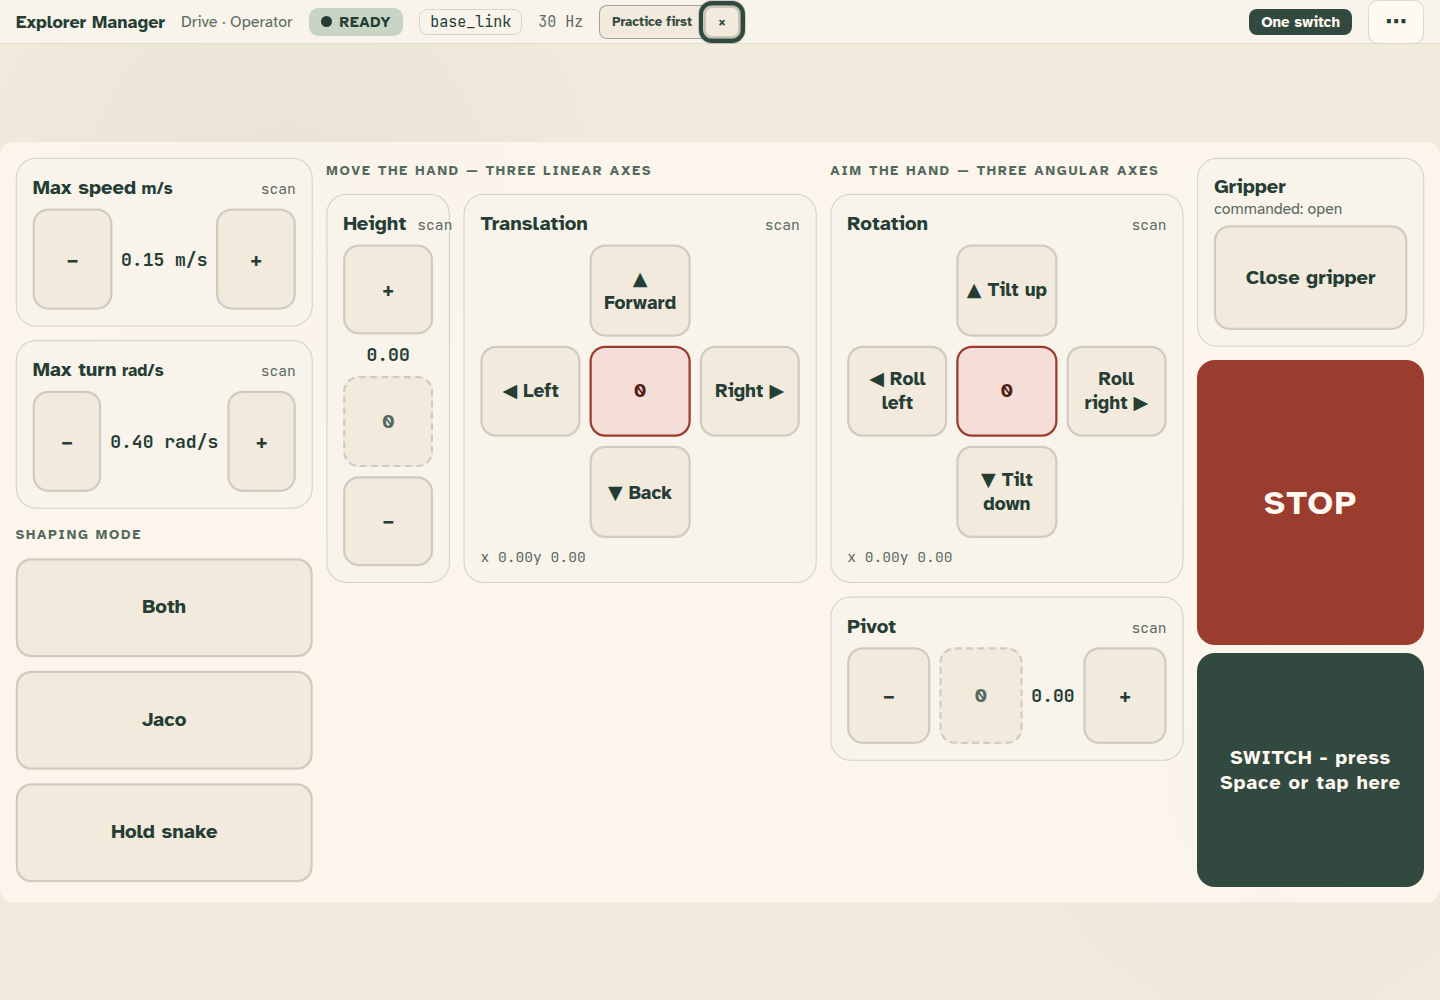Click the base_link frame label
Viewport: 1440px width, 1000px height.
click(x=470, y=22)
